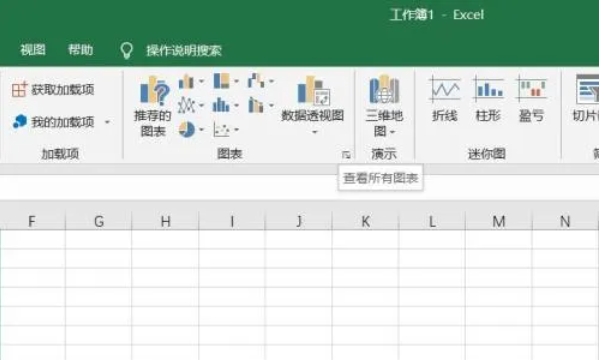Switch to the 帮助 ribbon tab
The image size is (604, 360).
point(81,50)
